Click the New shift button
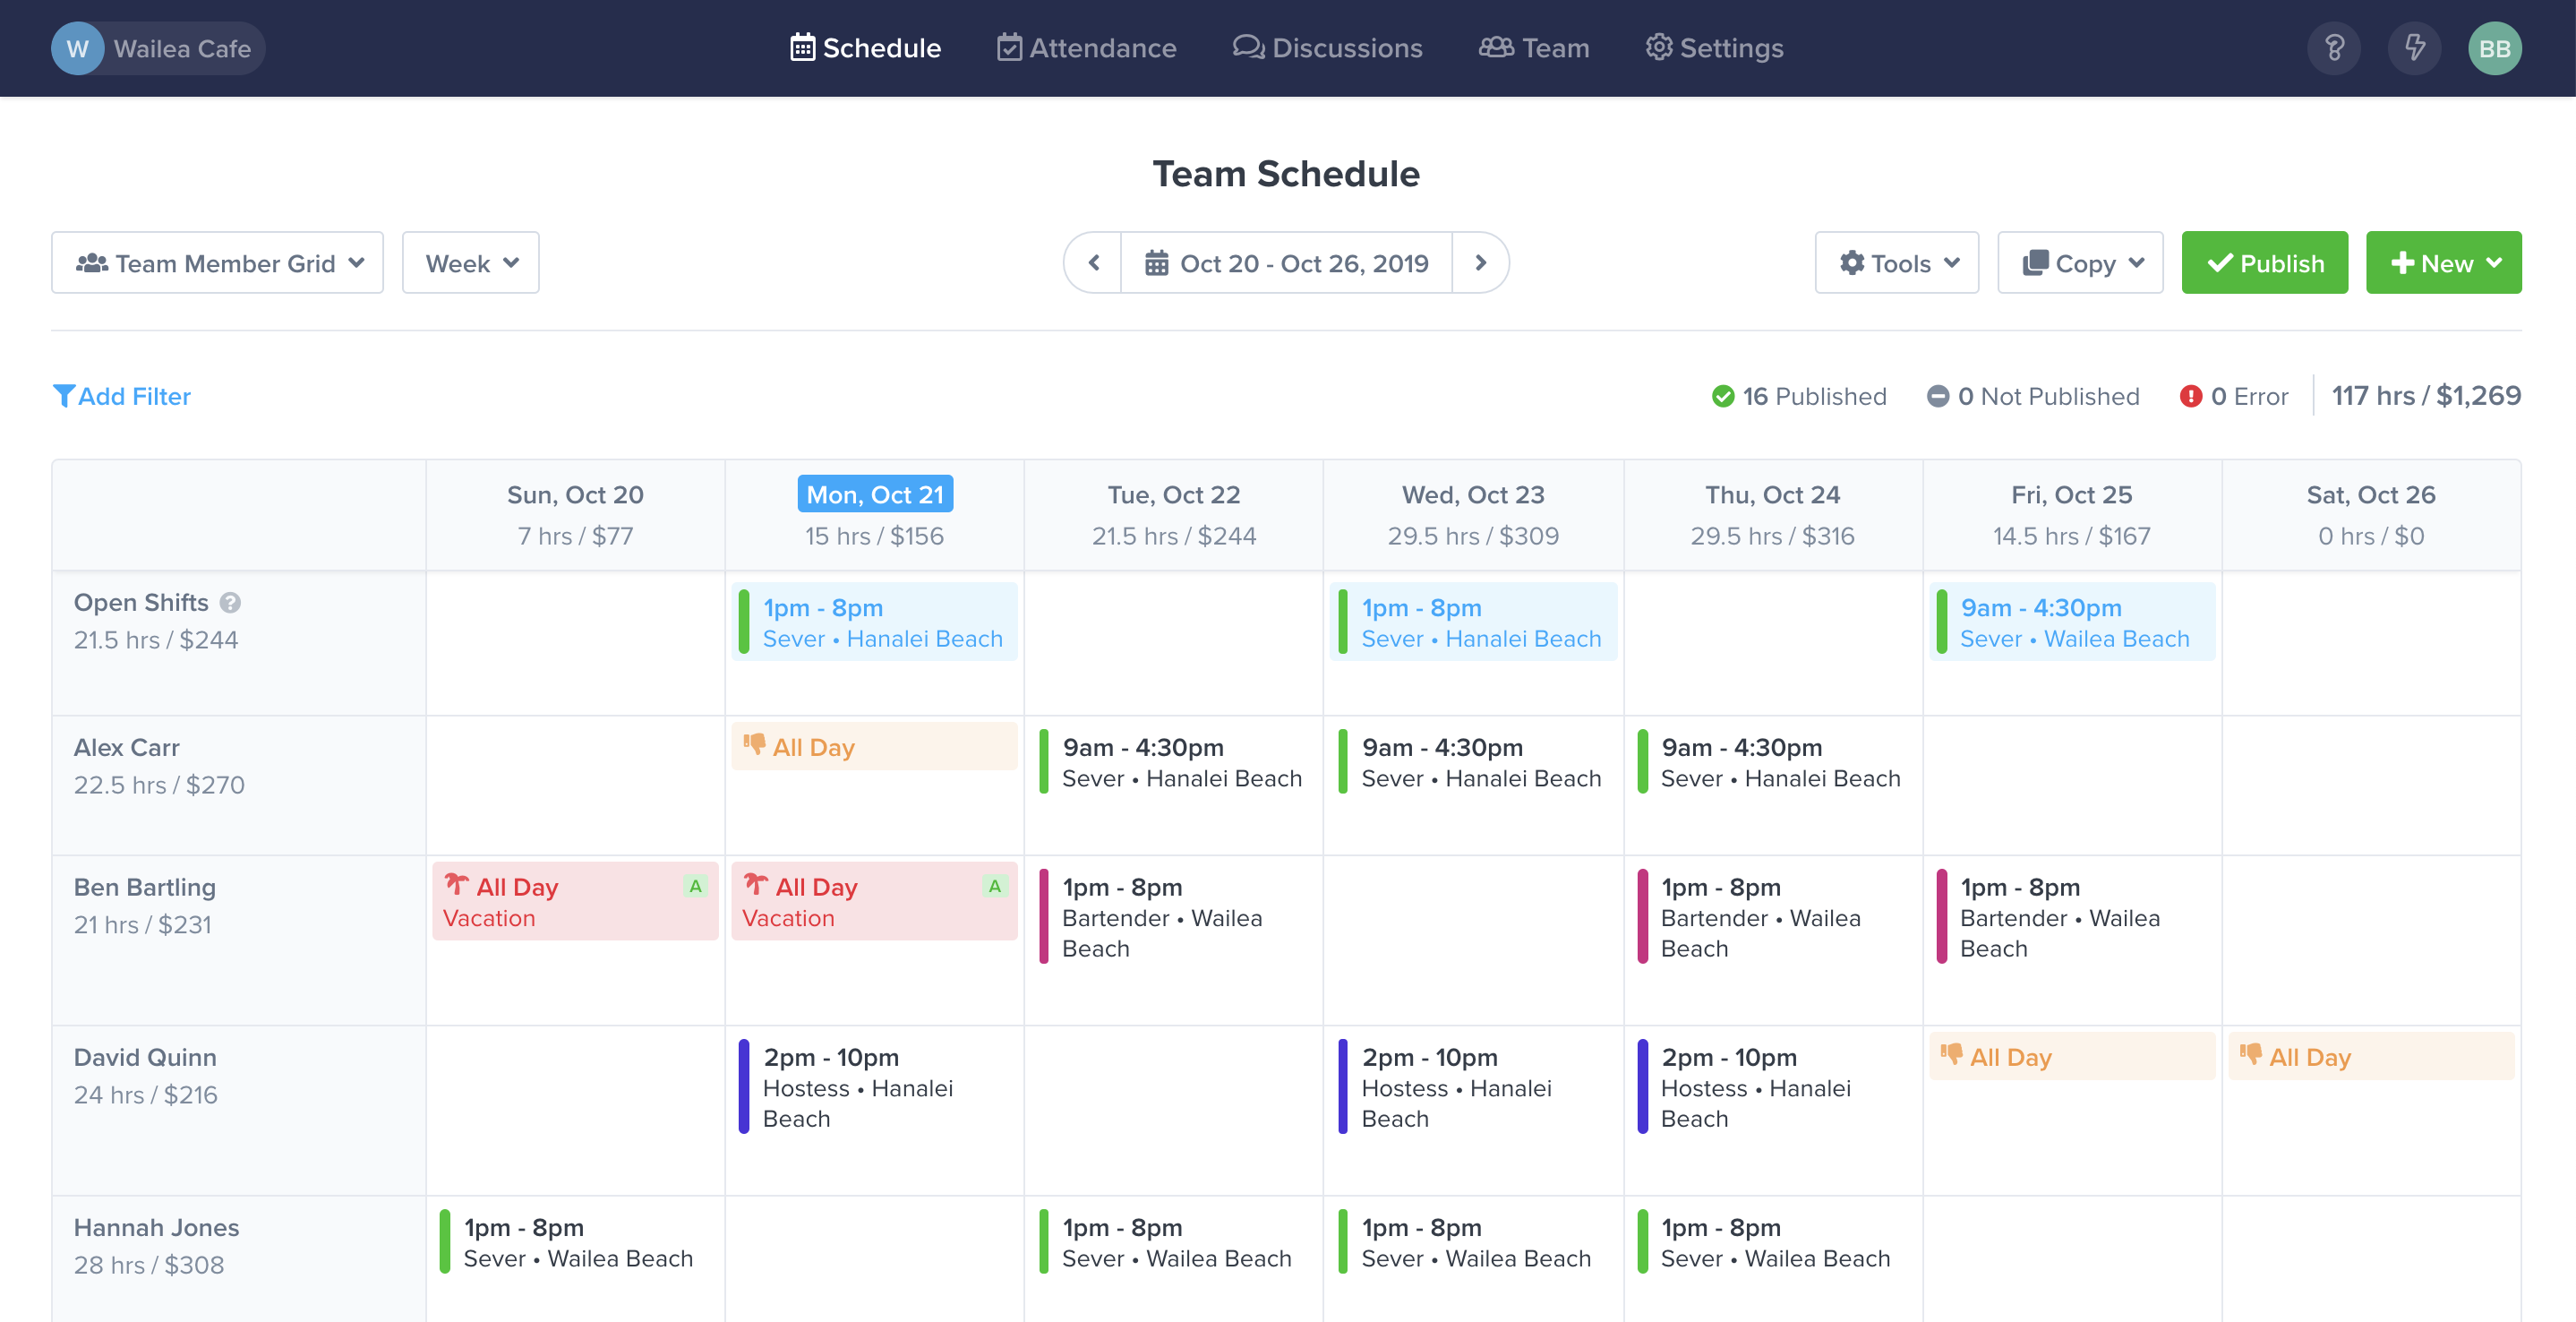The image size is (2576, 1322). [2444, 262]
